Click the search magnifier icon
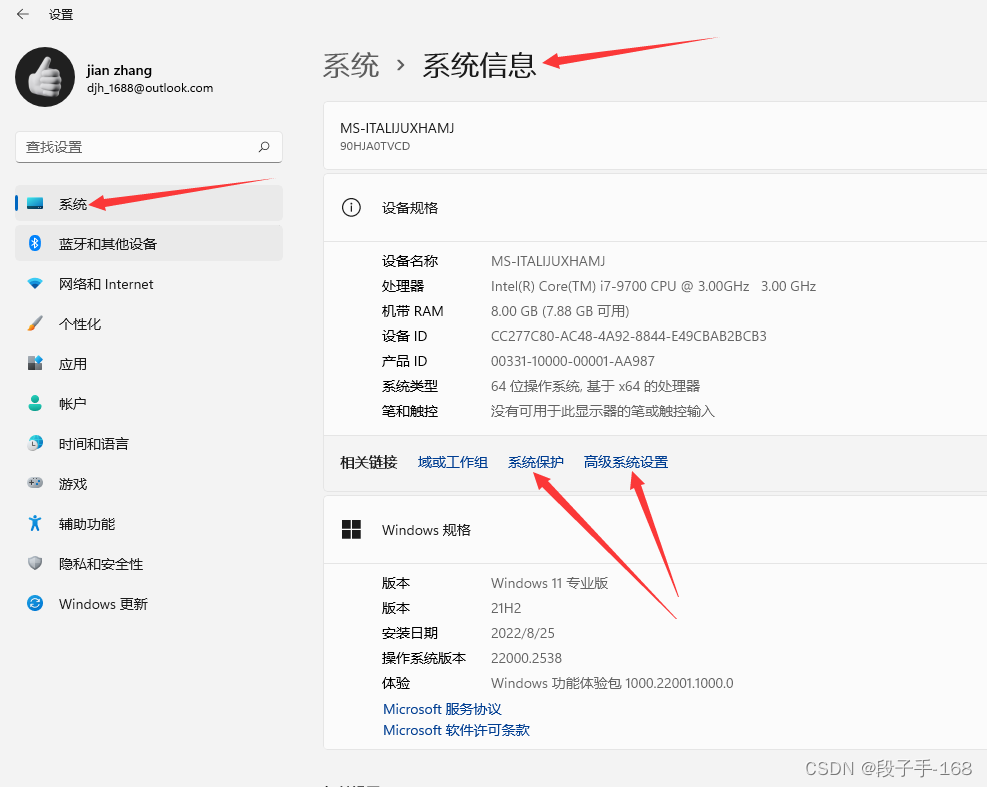987x787 pixels. pyautogui.click(x=264, y=147)
